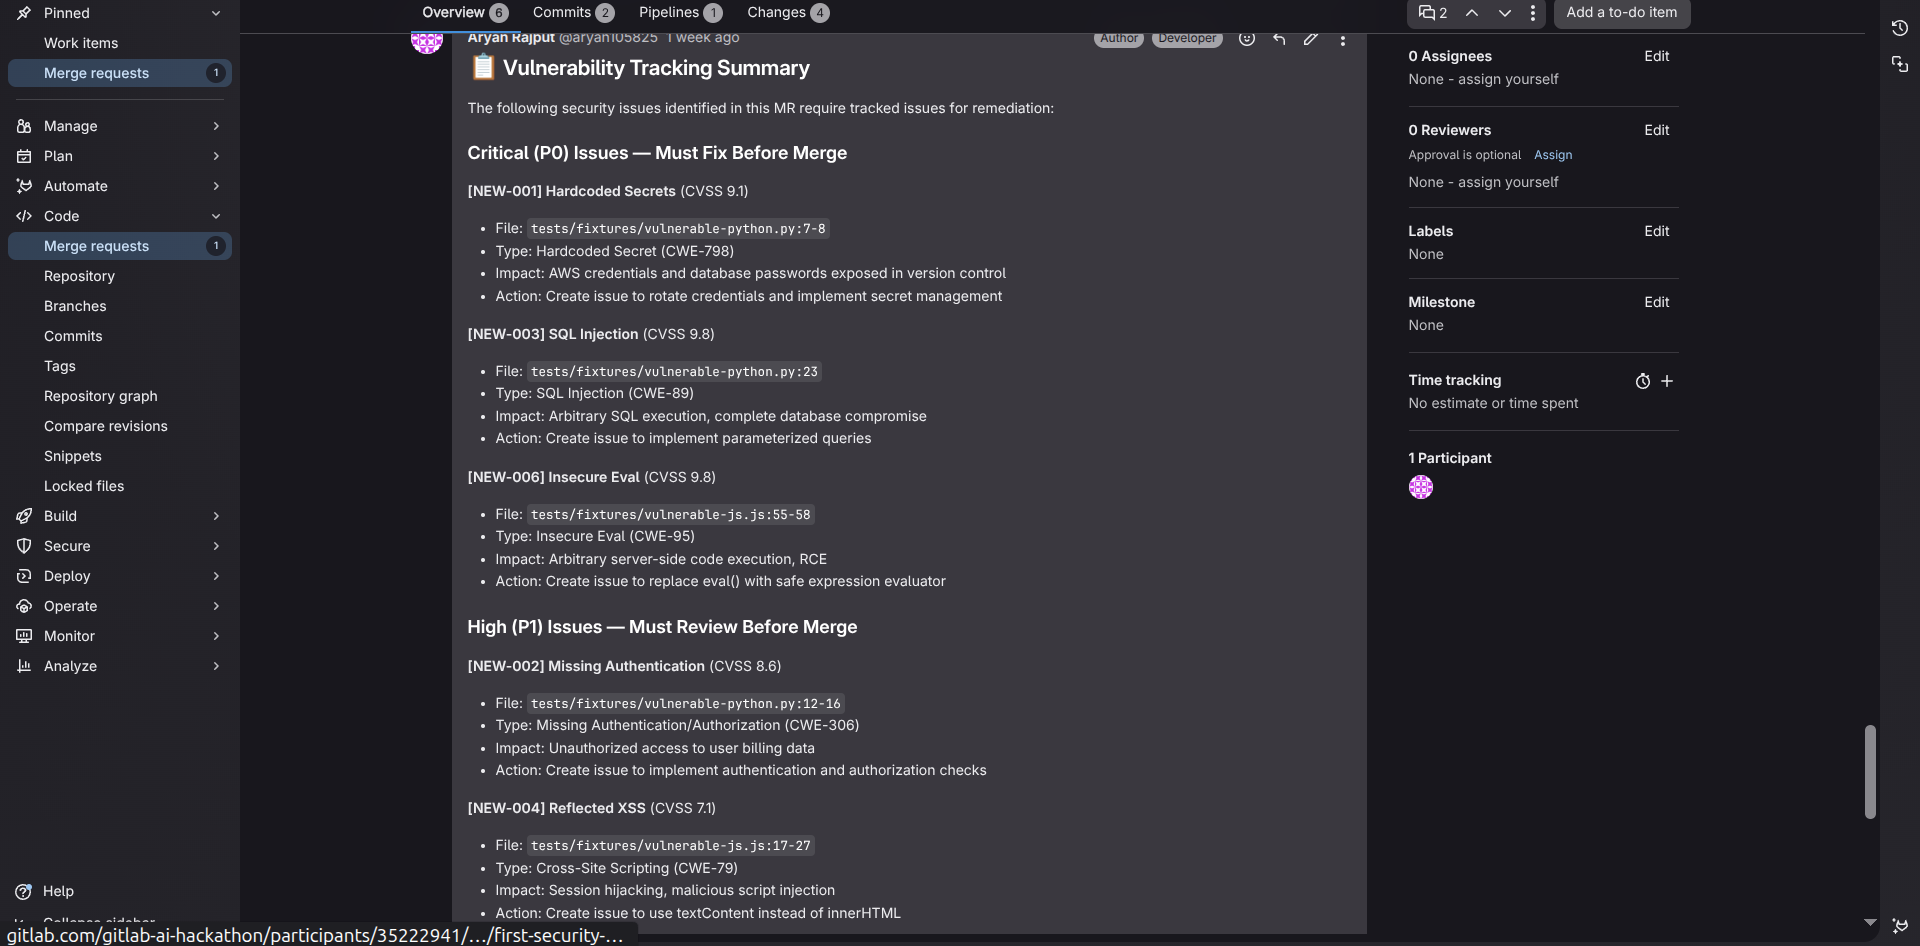This screenshot has width=1920, height=946.
Task: Open comment more actions kebab menu
Action: pyautogui.click(x=1342, y=40)
